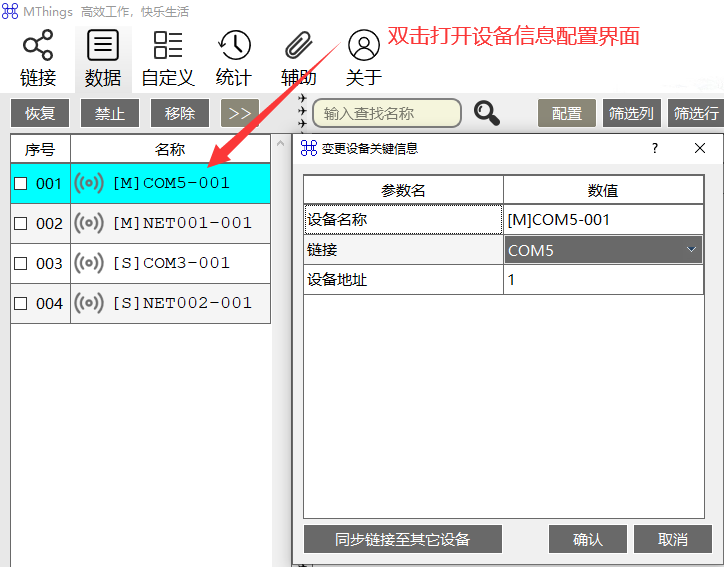
Task: Click the dialog's MThings title icon
Action: point(308,148)
